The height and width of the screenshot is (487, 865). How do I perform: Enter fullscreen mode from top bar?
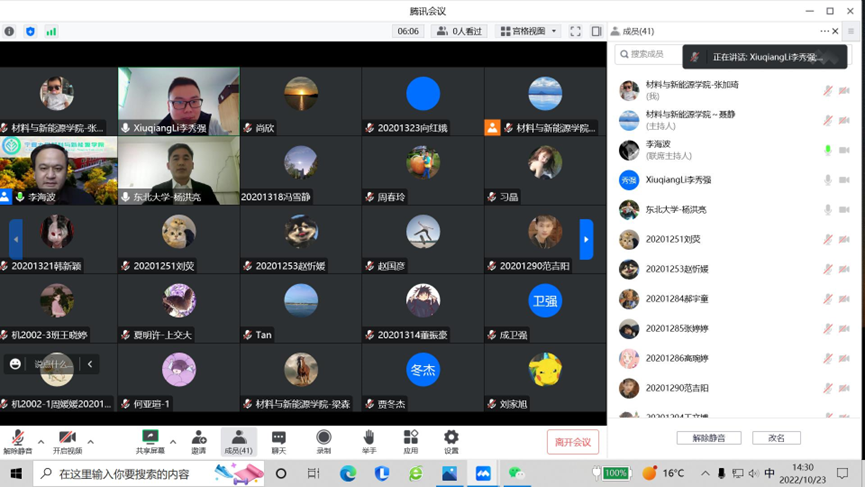[x=575, y=31]
